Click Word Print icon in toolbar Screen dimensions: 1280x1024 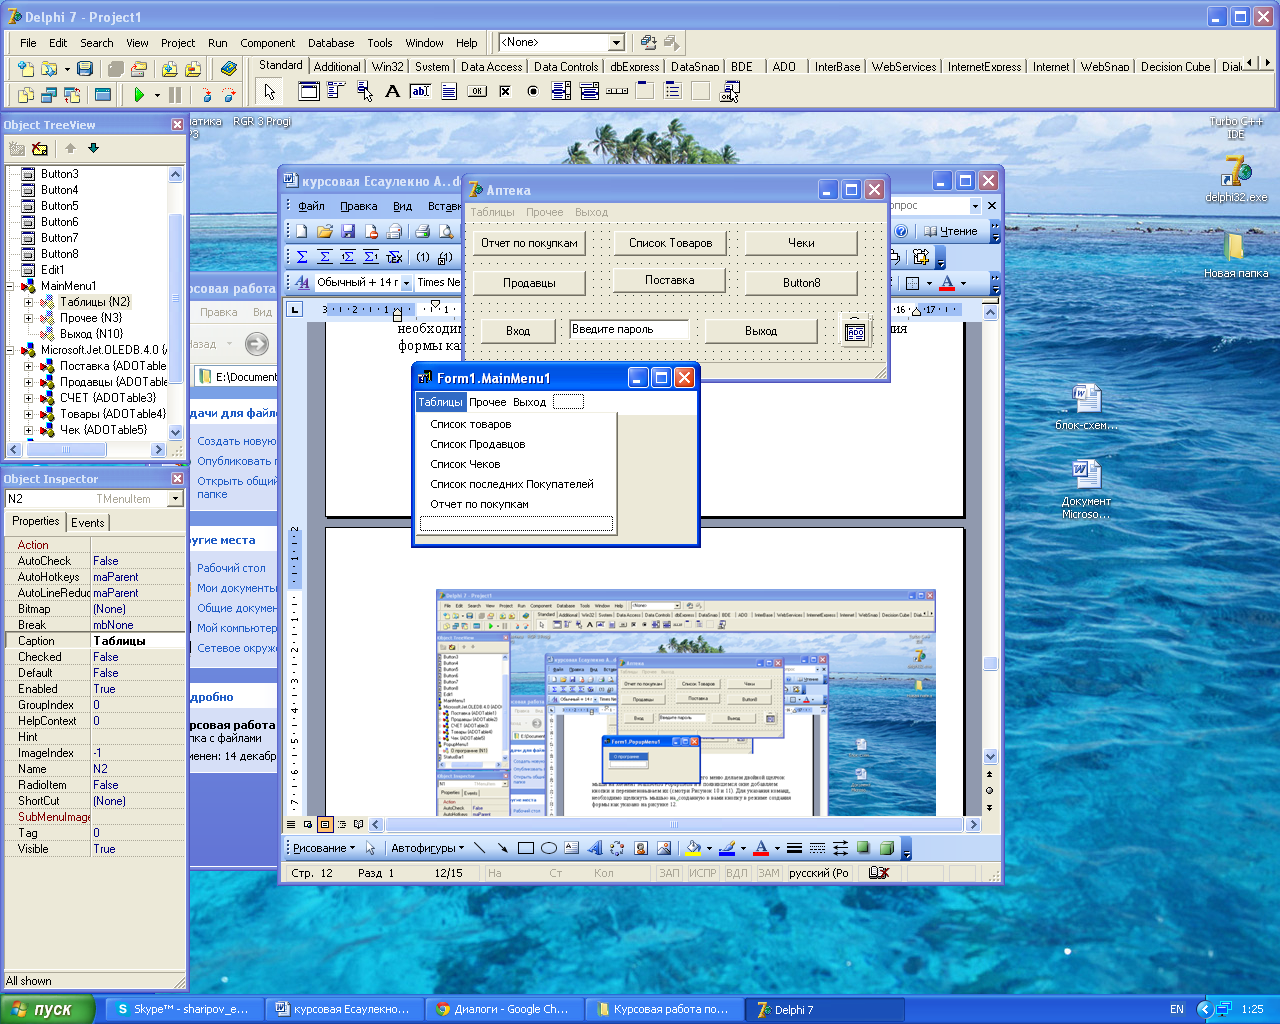(x=422, y=231)
